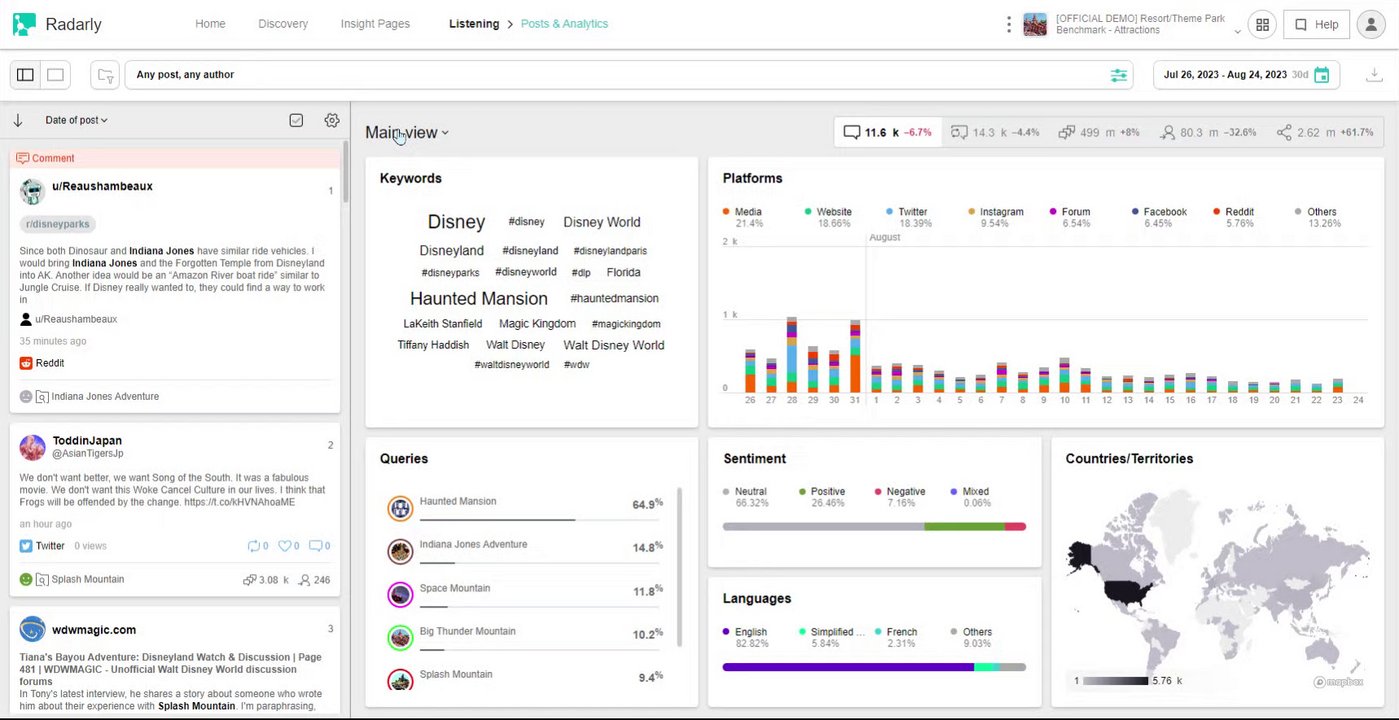Click the post search filter field
1399x720 pixels.
coord(628,75)
